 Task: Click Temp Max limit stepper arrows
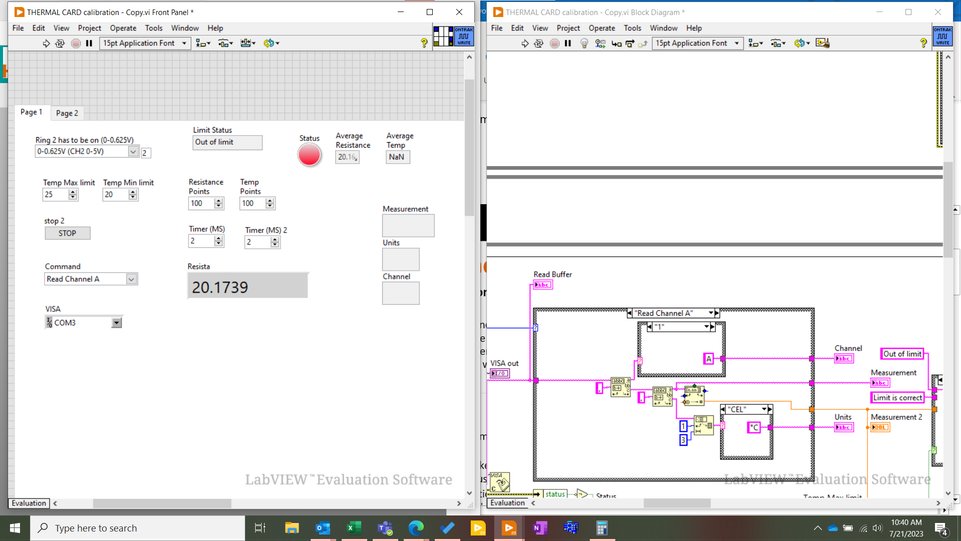73,195
